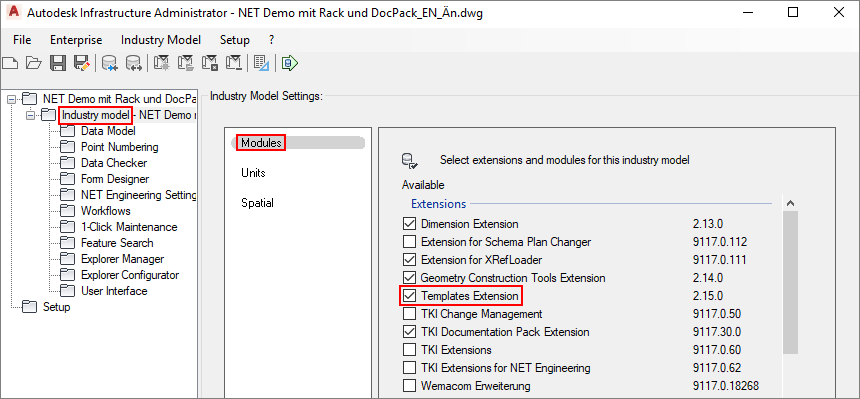
Task: Uncheck the Extension for XRefLoader checkbox
Action: [x=409, y=260]
